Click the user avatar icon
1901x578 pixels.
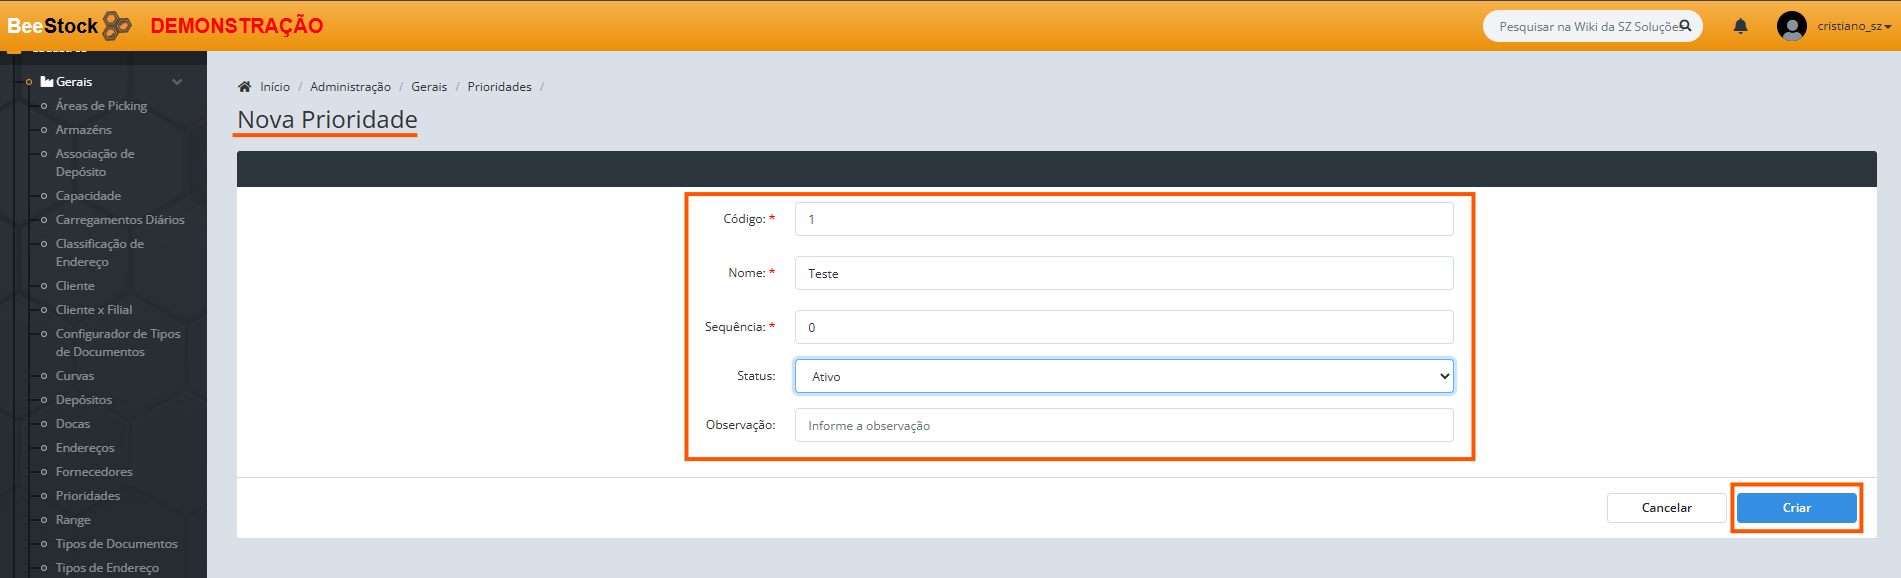1791,26
